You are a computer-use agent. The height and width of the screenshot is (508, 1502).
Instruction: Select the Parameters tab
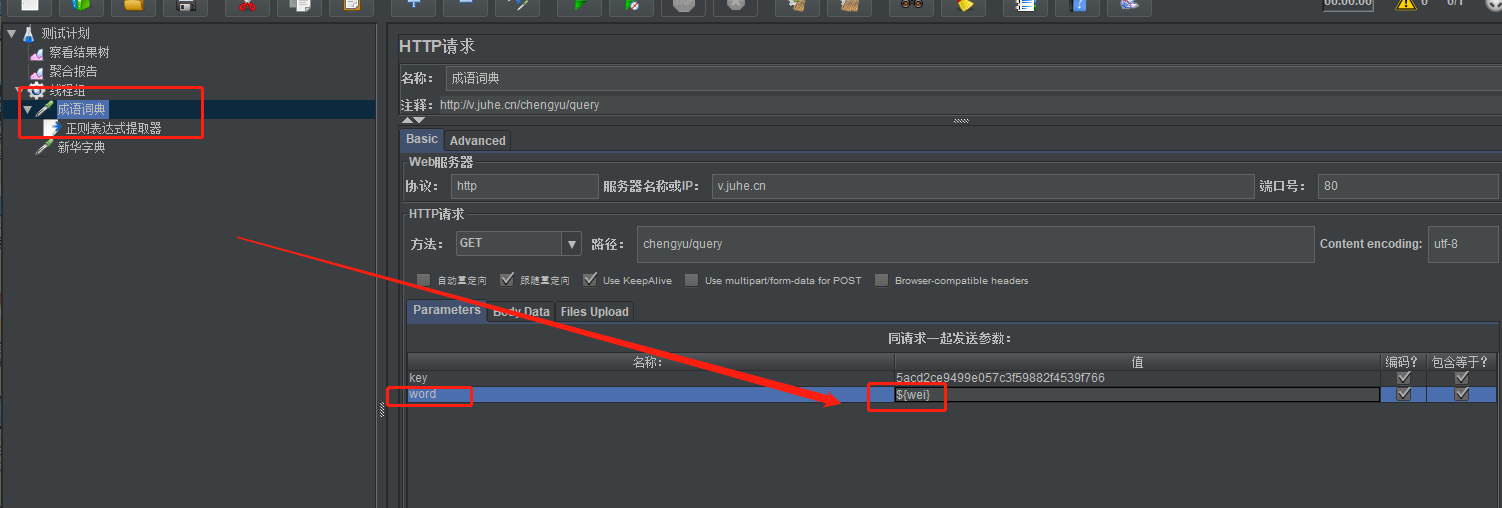[447, 310]
